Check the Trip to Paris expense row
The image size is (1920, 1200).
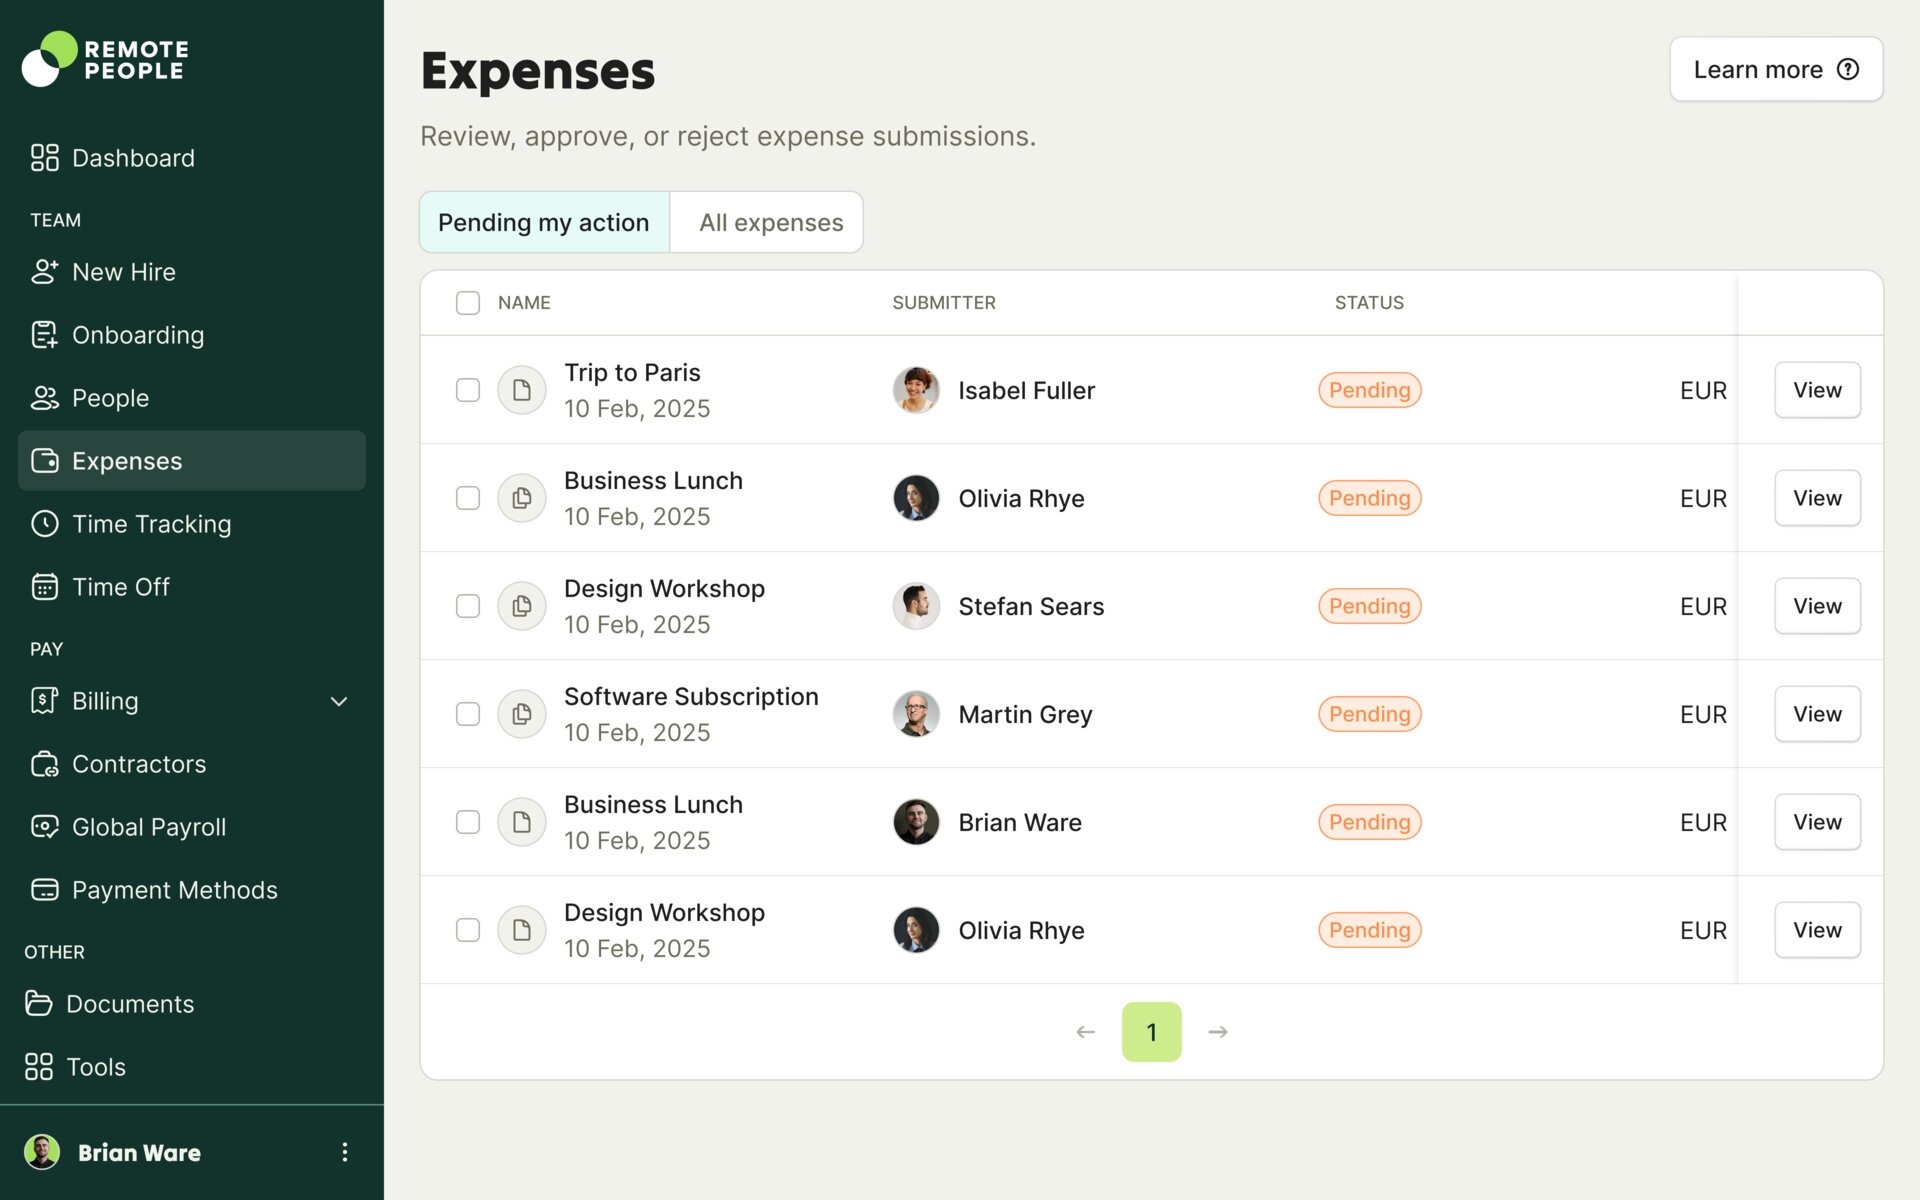pyautogui.click(x=467, y=390)
